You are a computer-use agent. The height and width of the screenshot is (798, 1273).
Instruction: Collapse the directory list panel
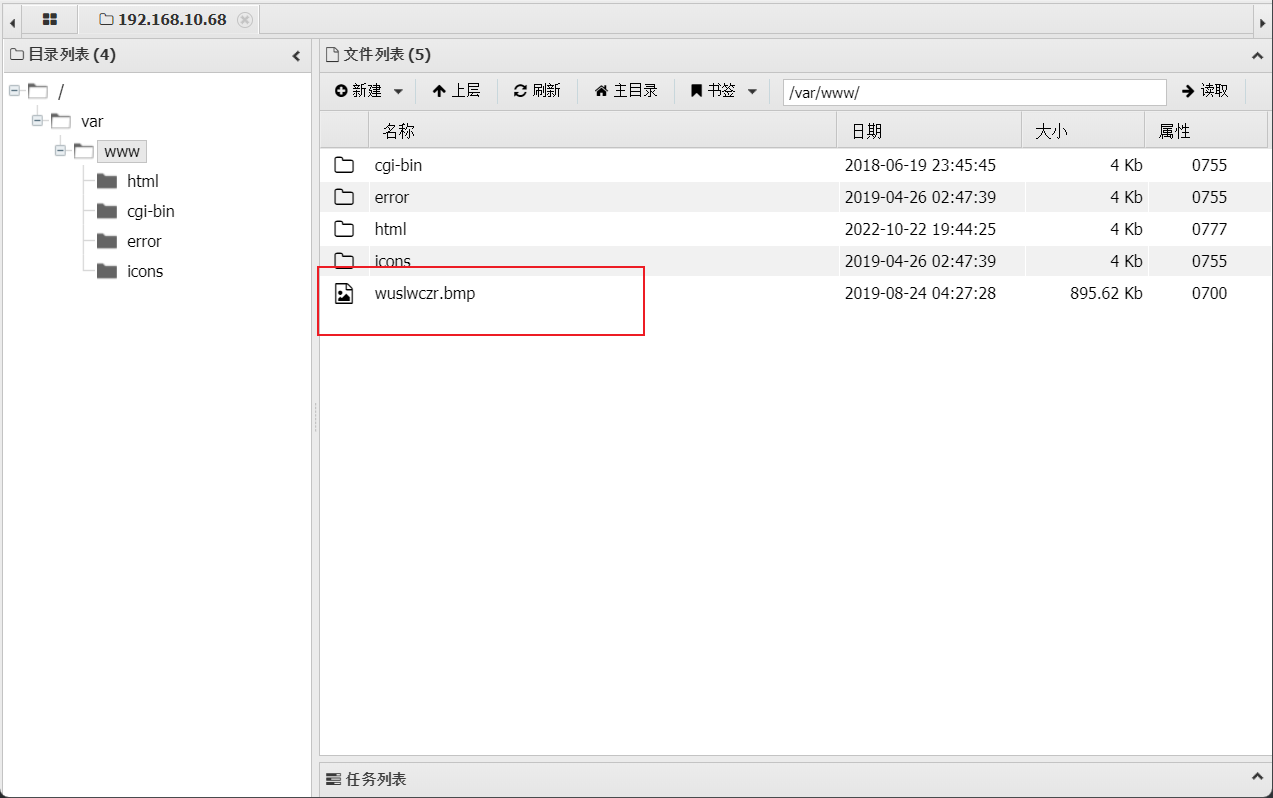(296, 56)
